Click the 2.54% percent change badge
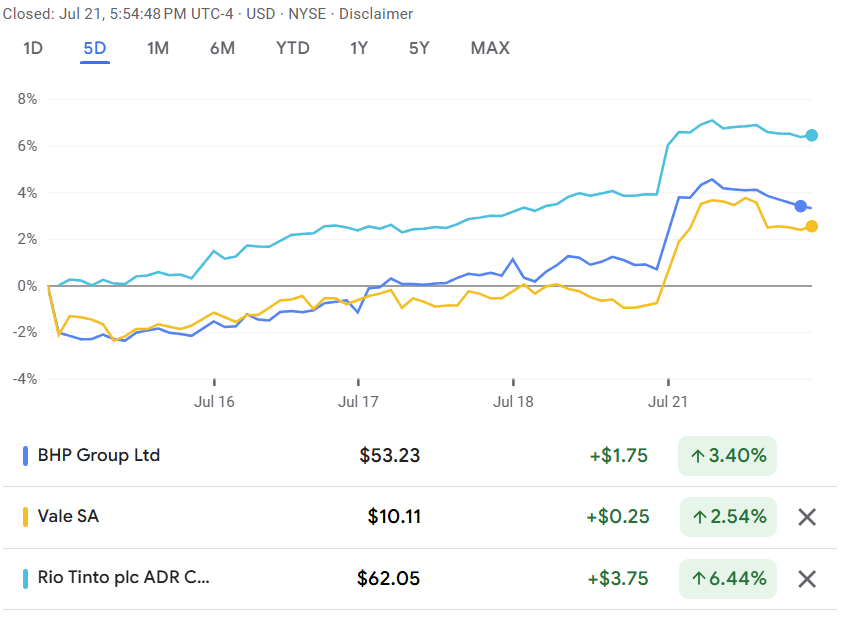 coord(728,517)
